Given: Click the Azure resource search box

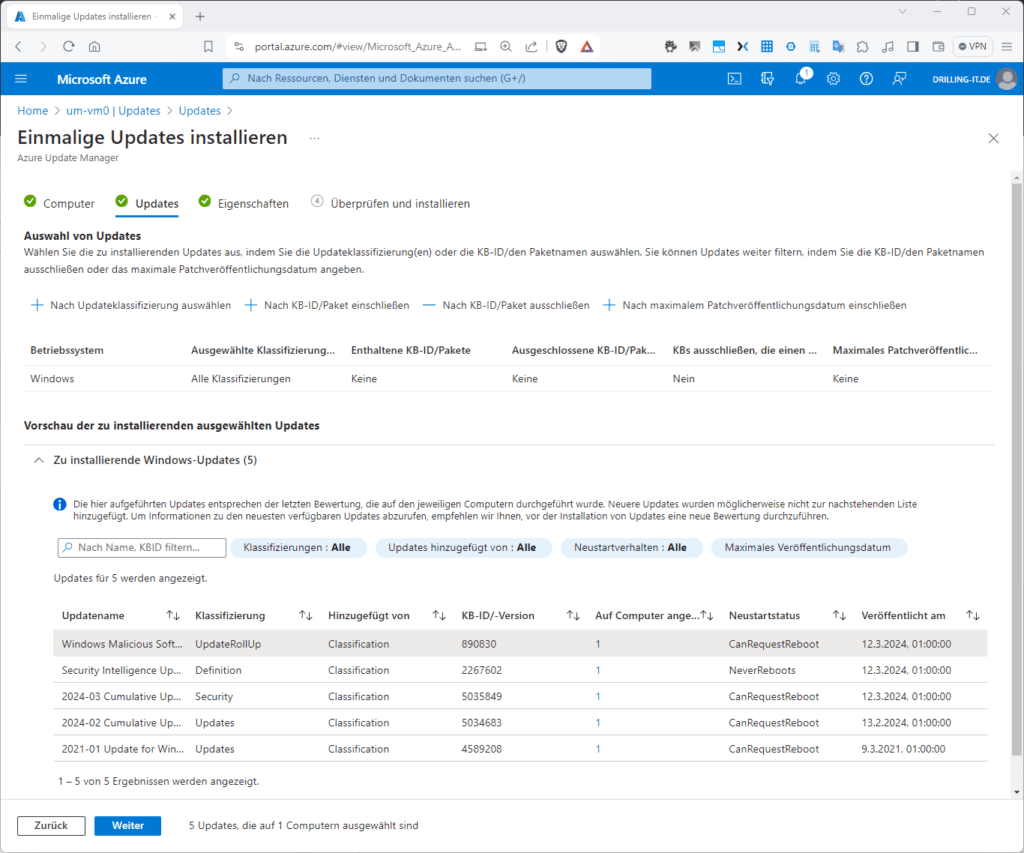Looking at the screenshot, I should coord(437,78).
